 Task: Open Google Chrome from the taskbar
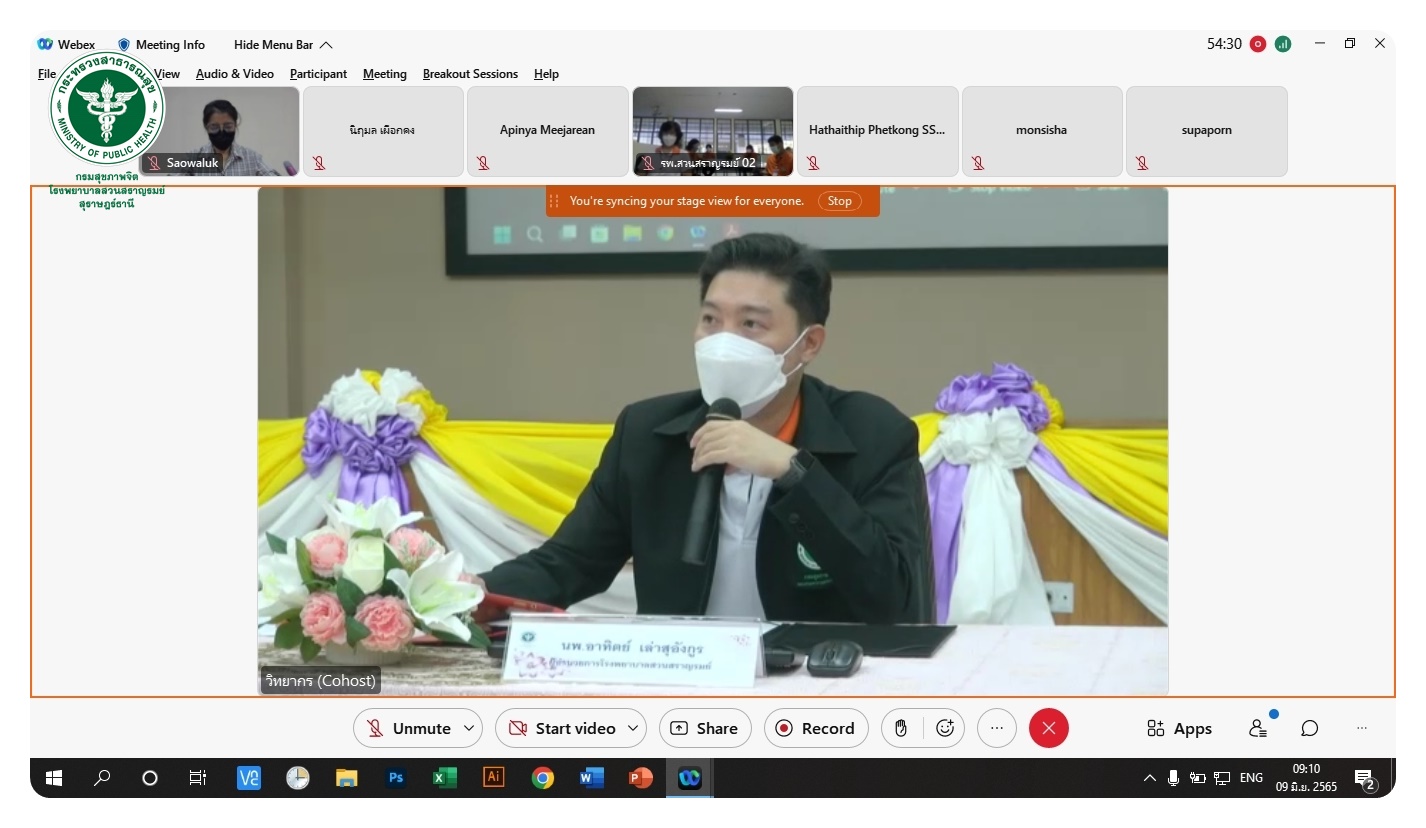tap(543, 778)
